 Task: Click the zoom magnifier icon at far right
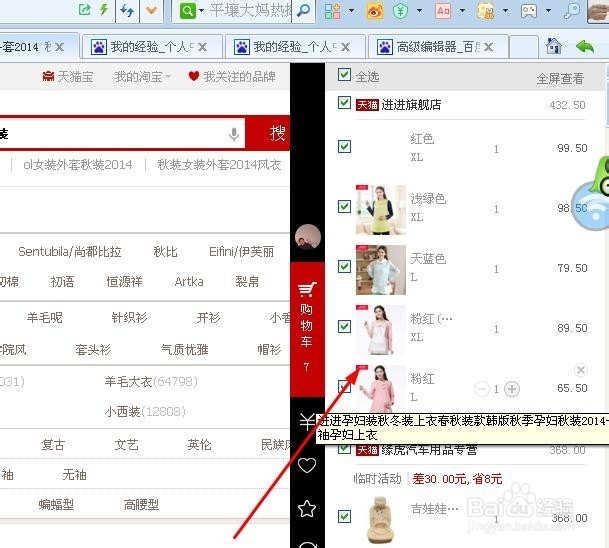[571, 11]
